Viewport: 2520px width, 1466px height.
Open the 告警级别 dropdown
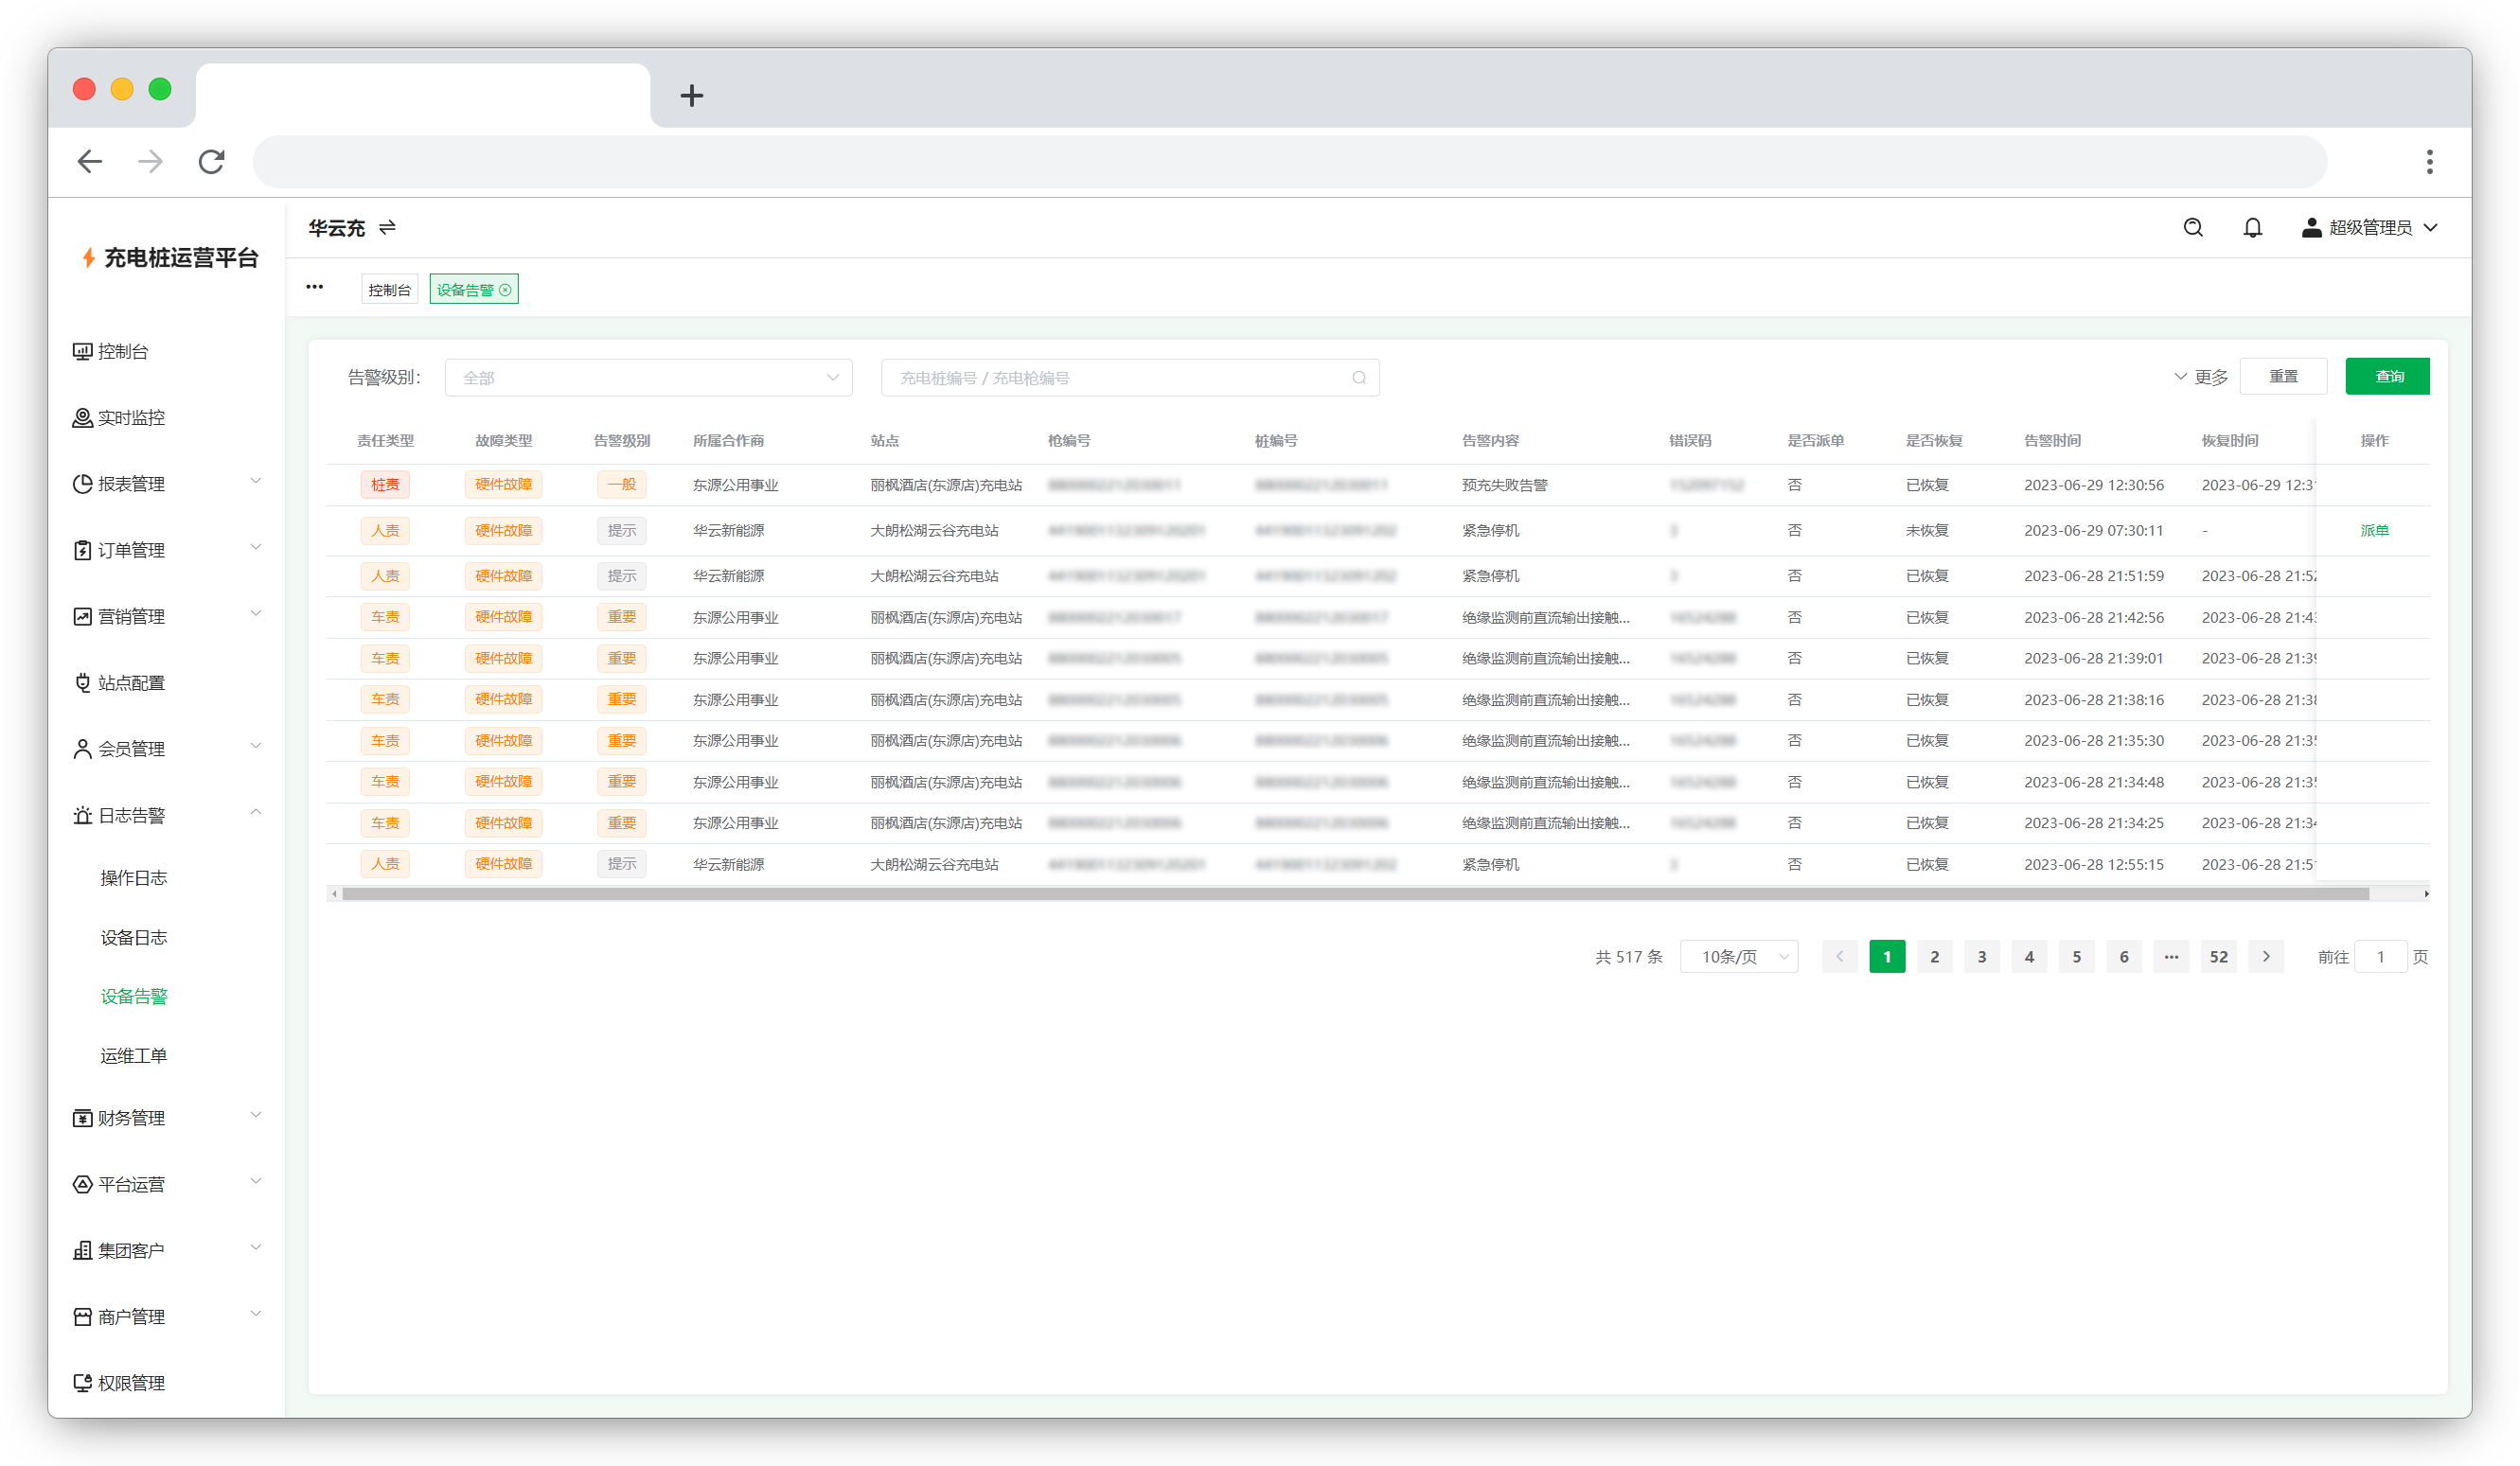pyautogui.click(x=648, y=378)
